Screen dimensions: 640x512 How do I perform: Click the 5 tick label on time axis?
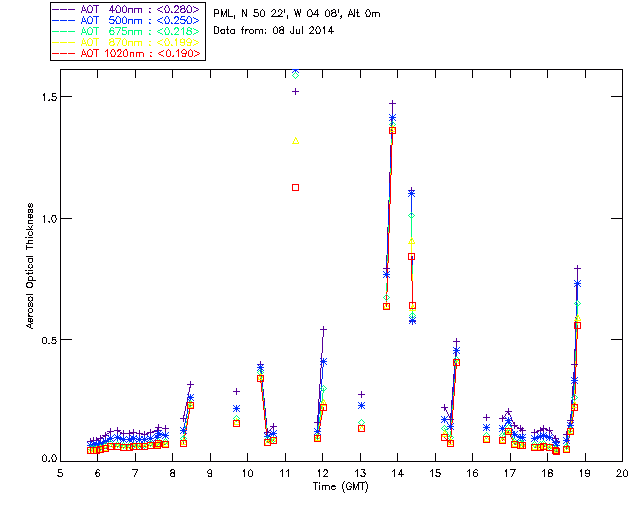(x=60, y=474)
